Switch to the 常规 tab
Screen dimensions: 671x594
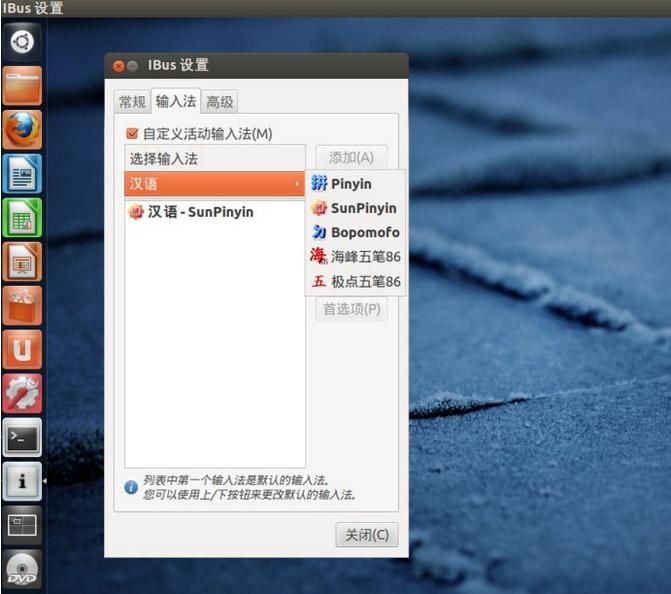(x=132, y=102)
